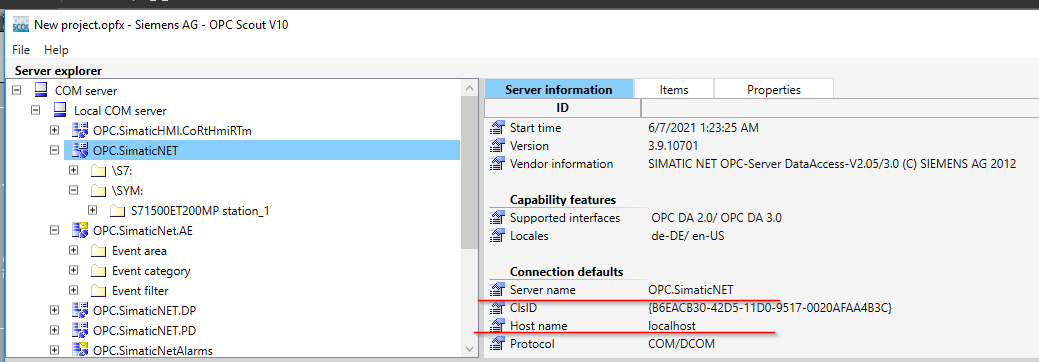Click the \S7: folder icon

pos(99,170)
